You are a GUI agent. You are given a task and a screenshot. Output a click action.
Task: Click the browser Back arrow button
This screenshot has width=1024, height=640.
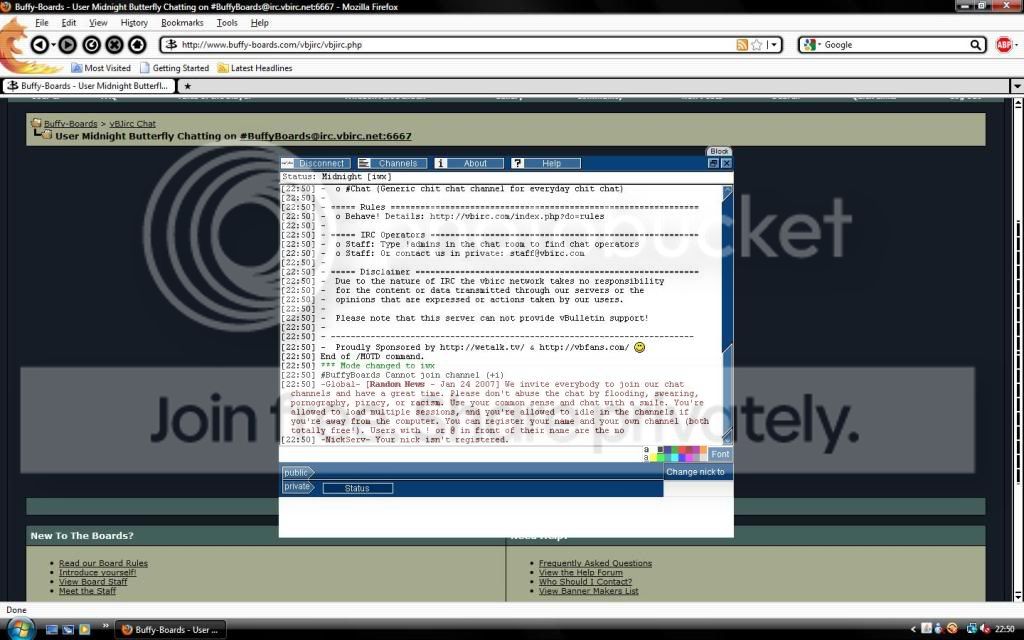39,44
